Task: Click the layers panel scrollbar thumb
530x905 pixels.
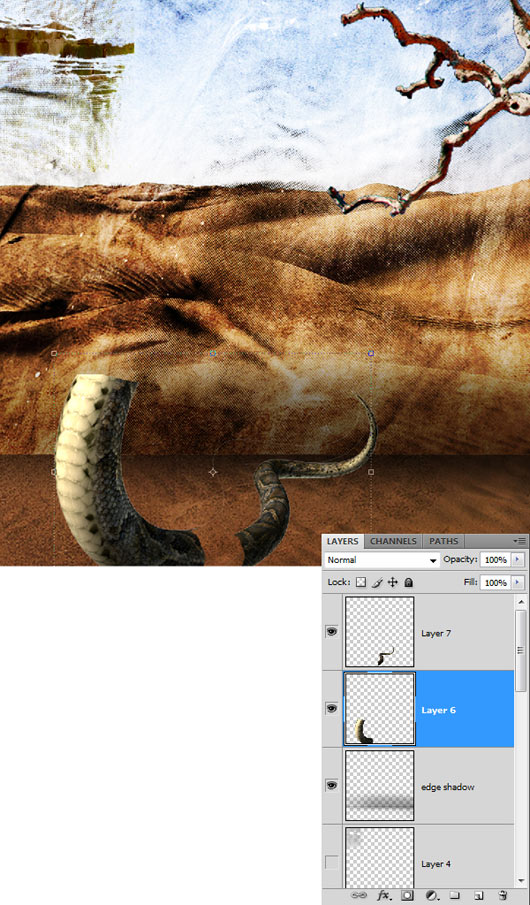Action: click(x=521, y=649)
